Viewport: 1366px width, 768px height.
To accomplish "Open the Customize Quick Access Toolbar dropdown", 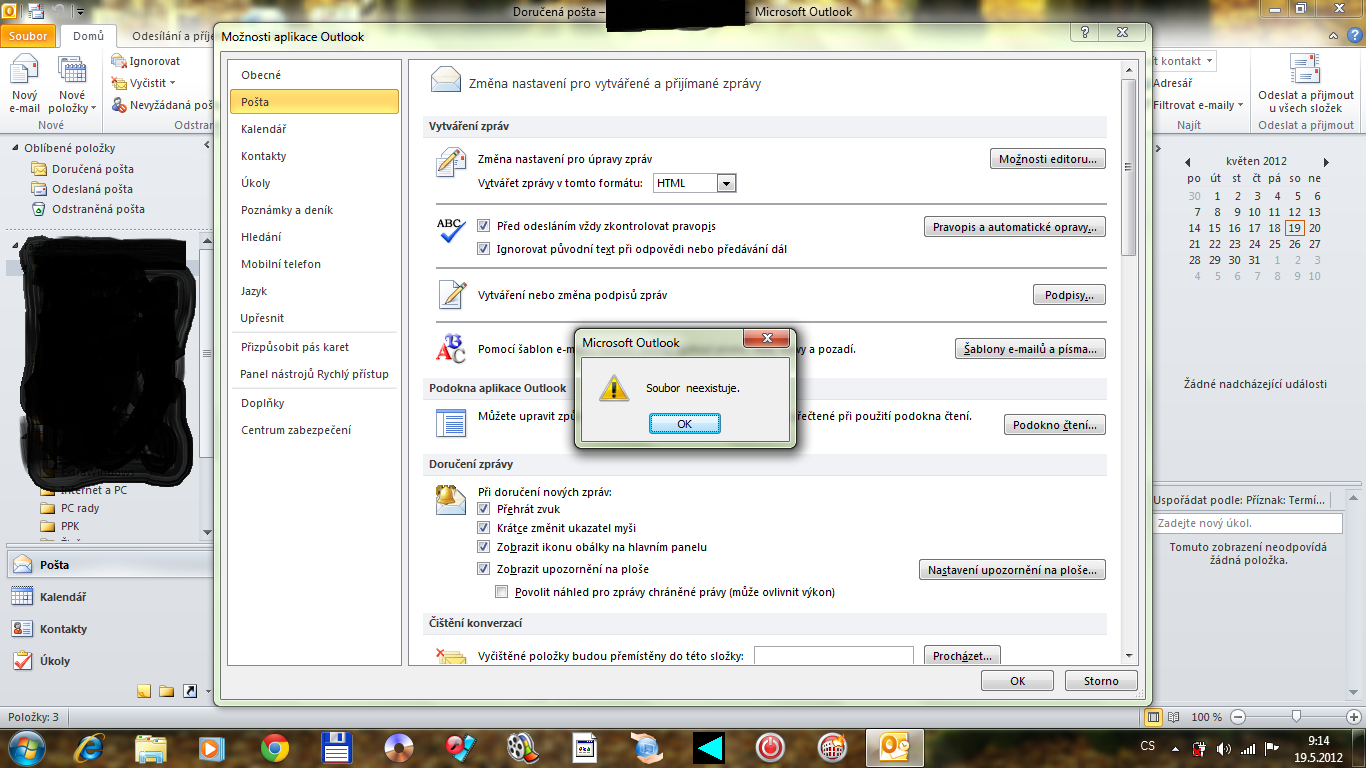I will tap(80, 12).
